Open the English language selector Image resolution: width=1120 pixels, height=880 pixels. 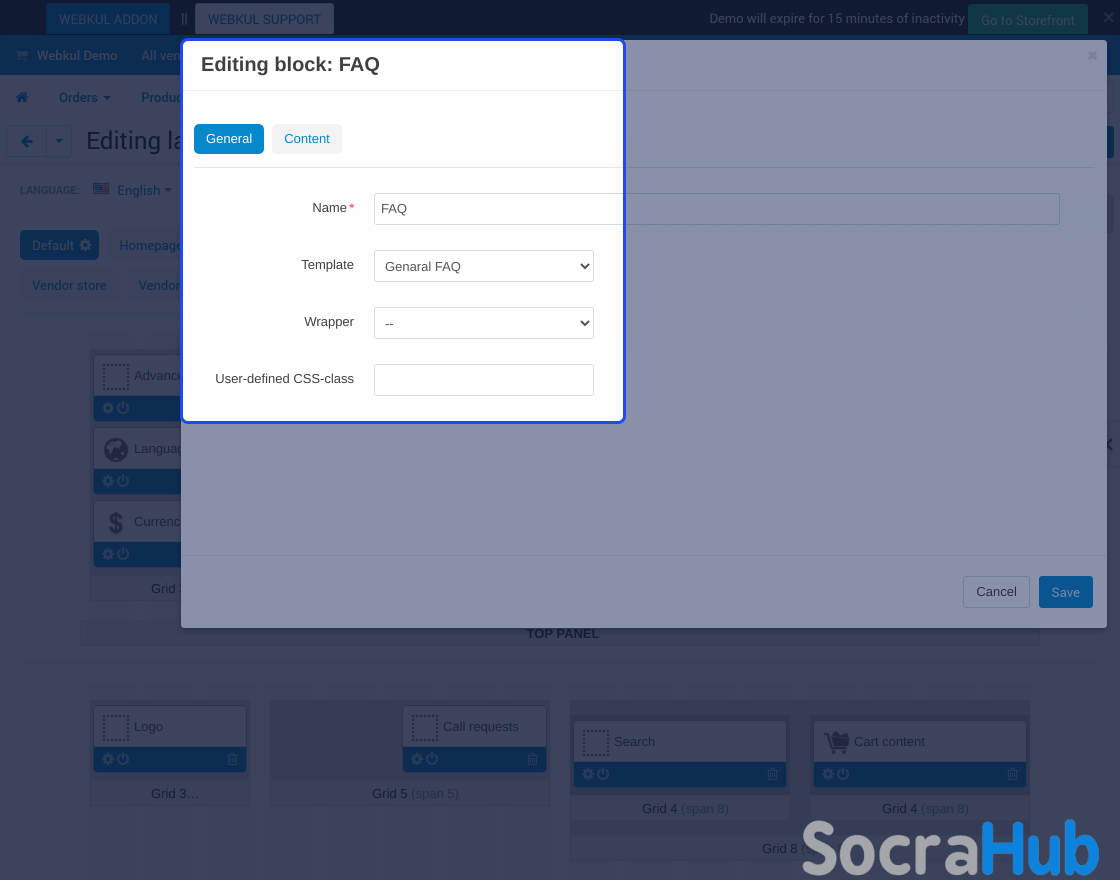pyautogui.click(x=144, y=190)
